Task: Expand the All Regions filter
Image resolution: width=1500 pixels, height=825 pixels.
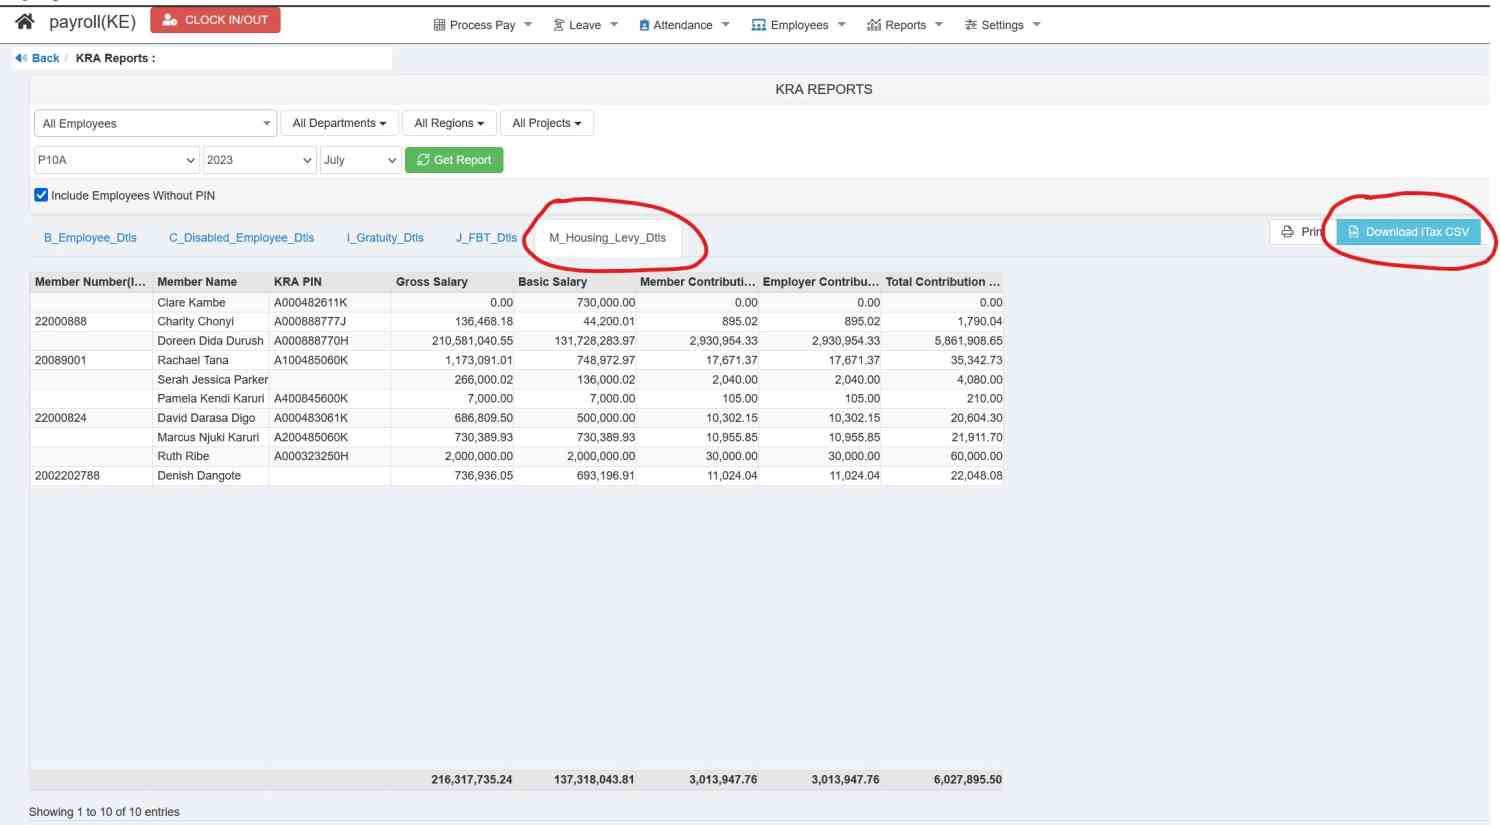Action: pos(449,123)
